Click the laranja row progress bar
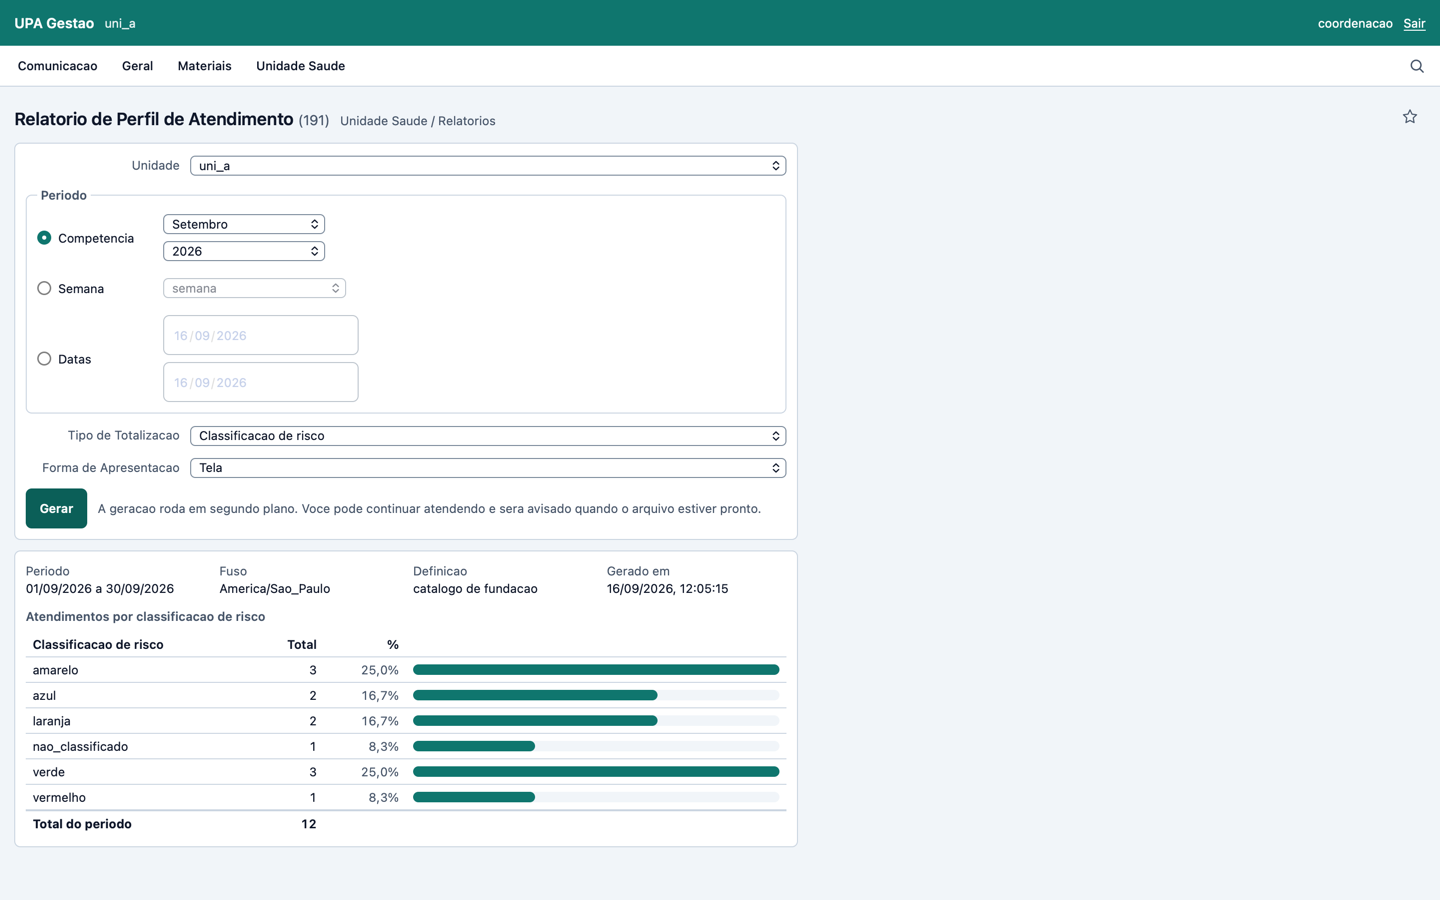Screen dimensions: 1440x900 point(596,721)
